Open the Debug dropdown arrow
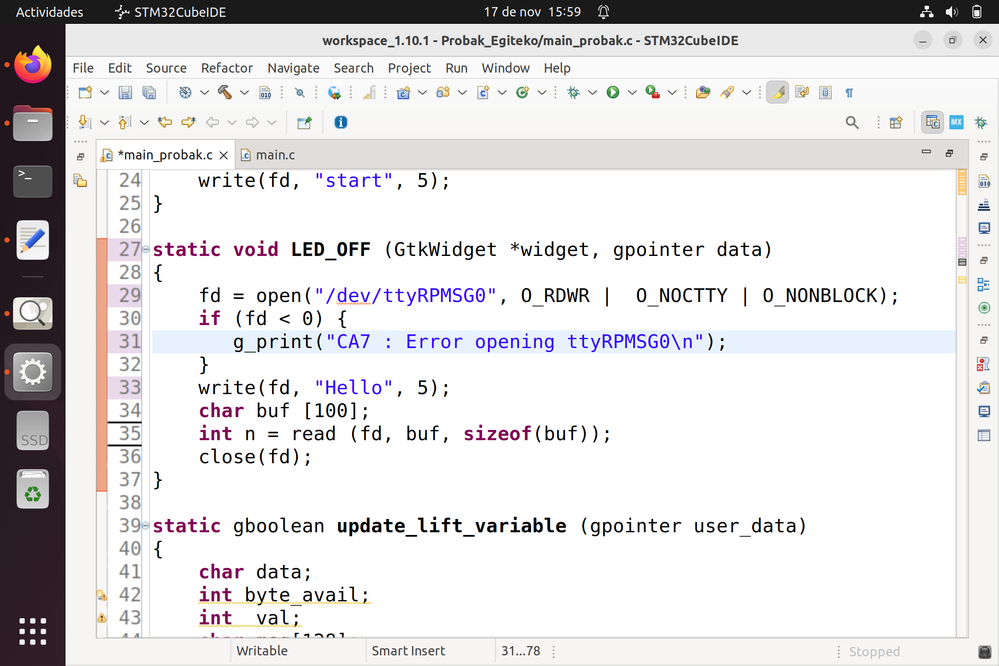The width and height of the screenshot is (999, 666). pyautogui.click(x=592, y=92)
